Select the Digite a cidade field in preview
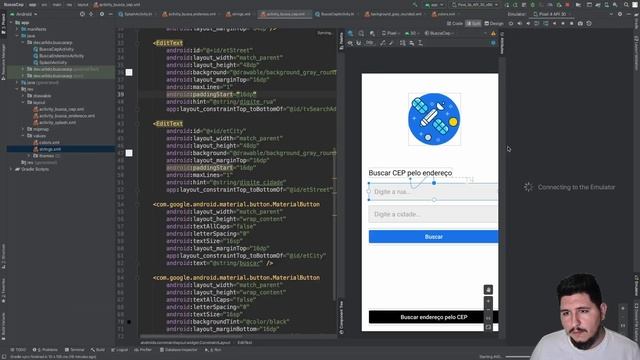 click(x=433, y=214)
